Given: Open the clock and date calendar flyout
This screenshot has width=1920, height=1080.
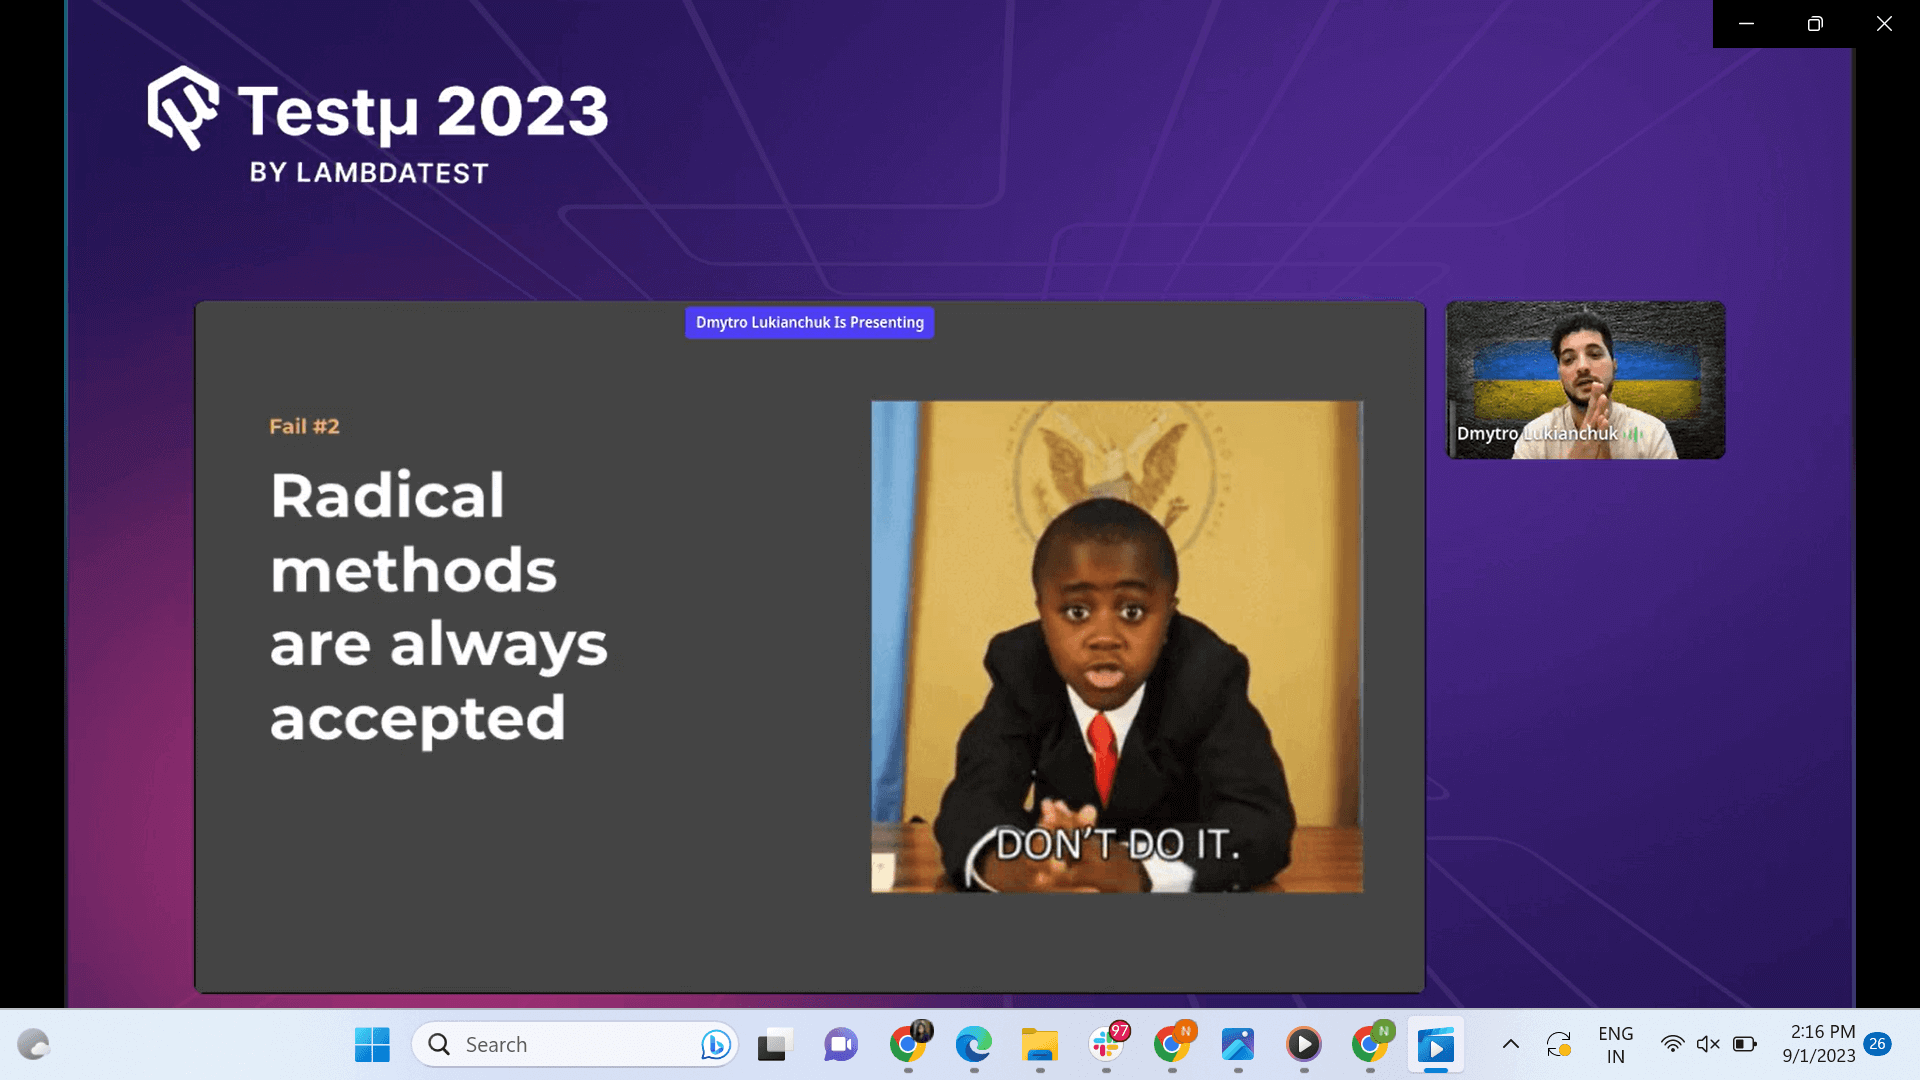Looking at the screenshot, I should point(1819,1044).
